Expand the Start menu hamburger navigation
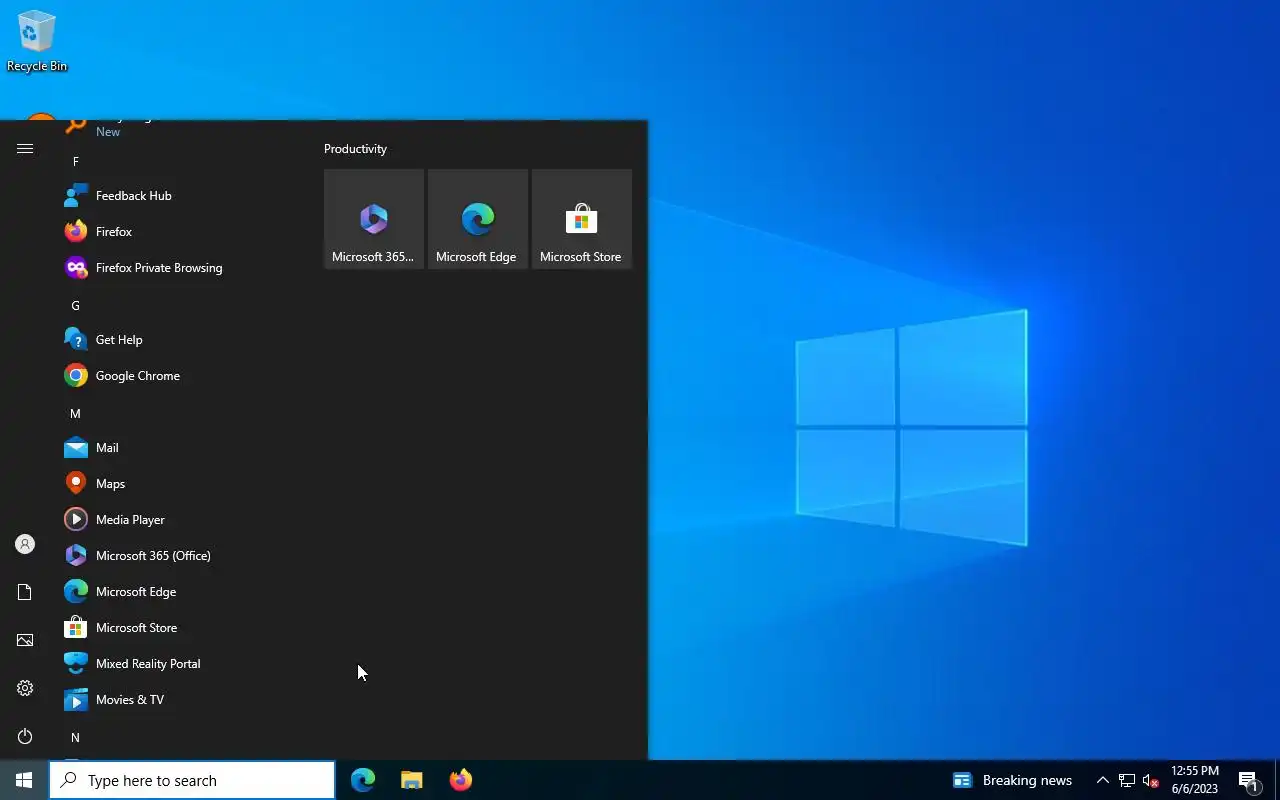The image size is (1280, 800). (x=25, y=149)
